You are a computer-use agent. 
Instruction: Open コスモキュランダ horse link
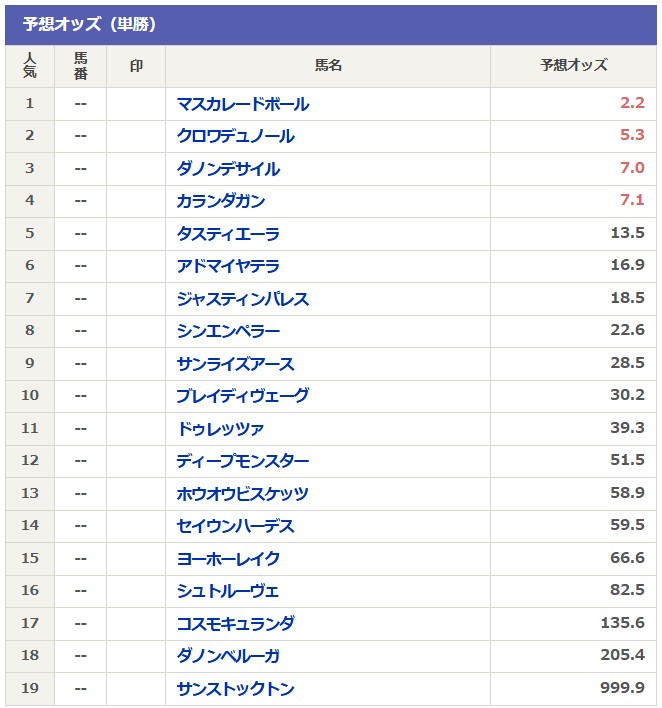coord(236,624)
